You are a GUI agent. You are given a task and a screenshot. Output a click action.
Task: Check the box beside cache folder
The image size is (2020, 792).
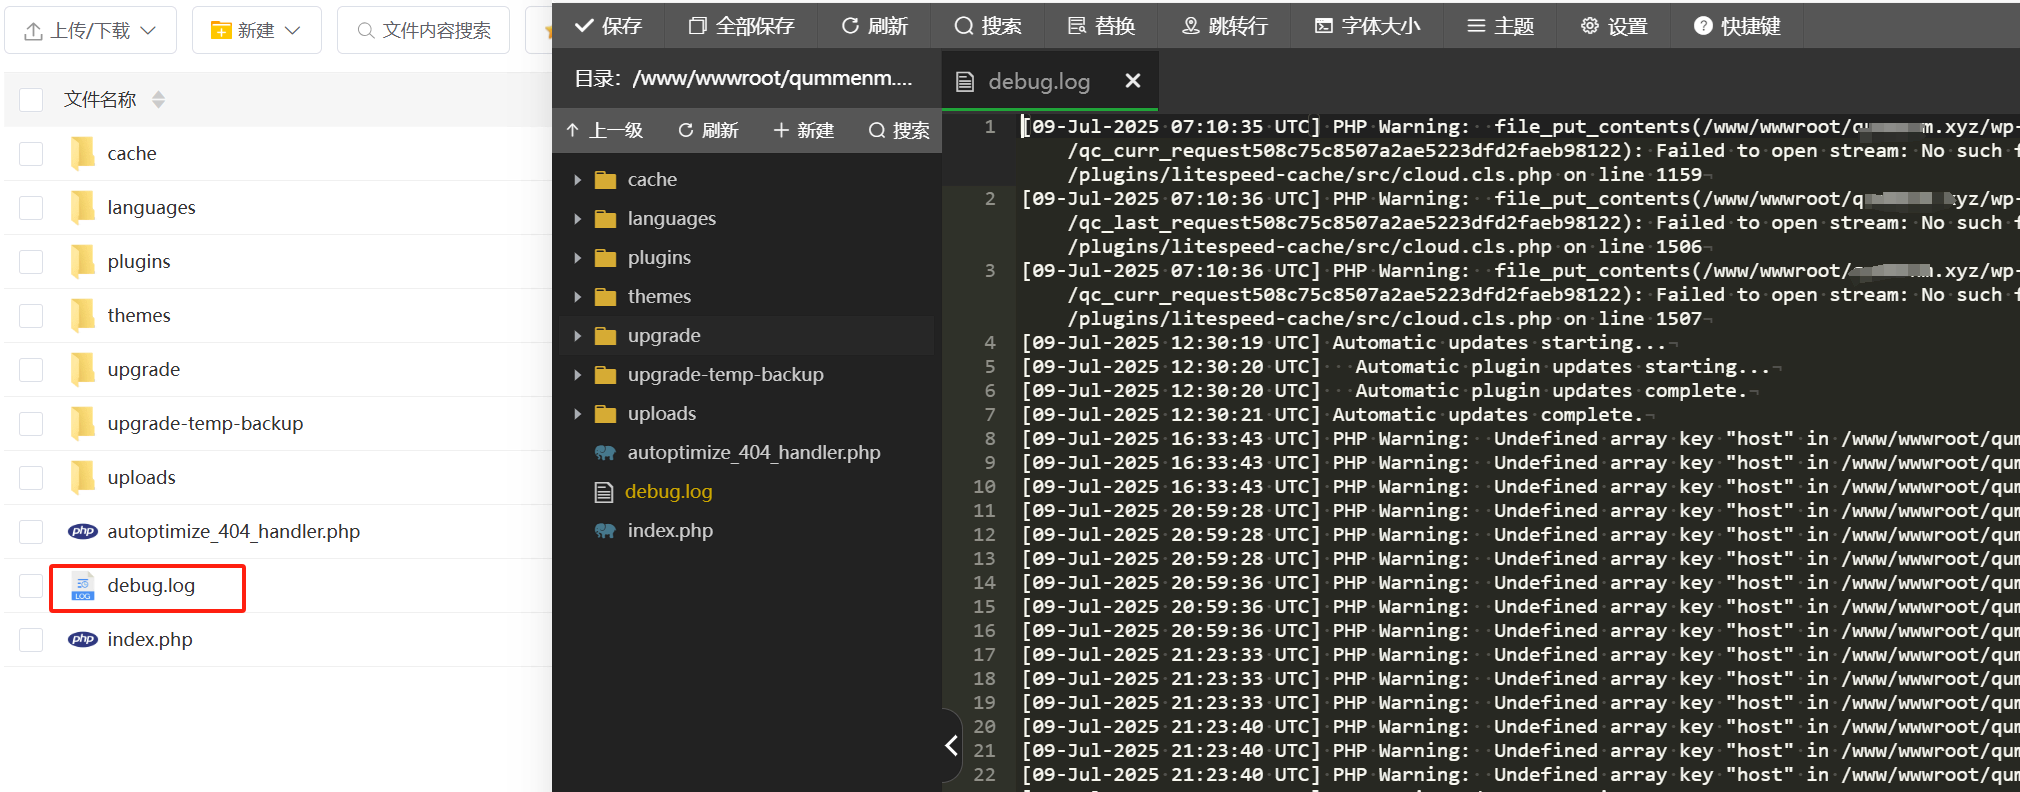pos(32,154)
